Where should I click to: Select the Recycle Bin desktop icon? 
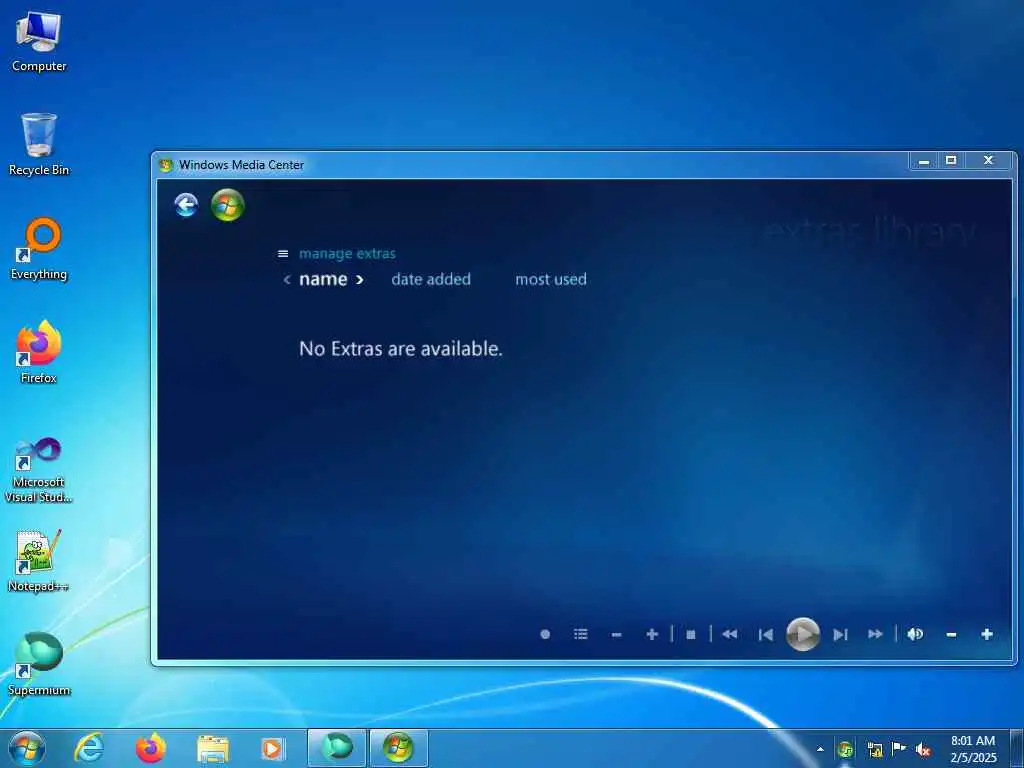pyautogui.click(x=39, y=145)
